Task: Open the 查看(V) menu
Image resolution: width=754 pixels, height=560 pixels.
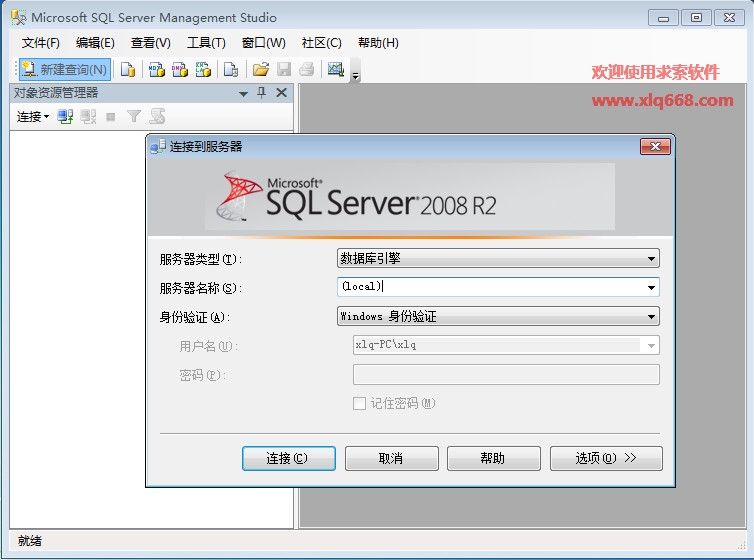Action: (x=151, y=43)
